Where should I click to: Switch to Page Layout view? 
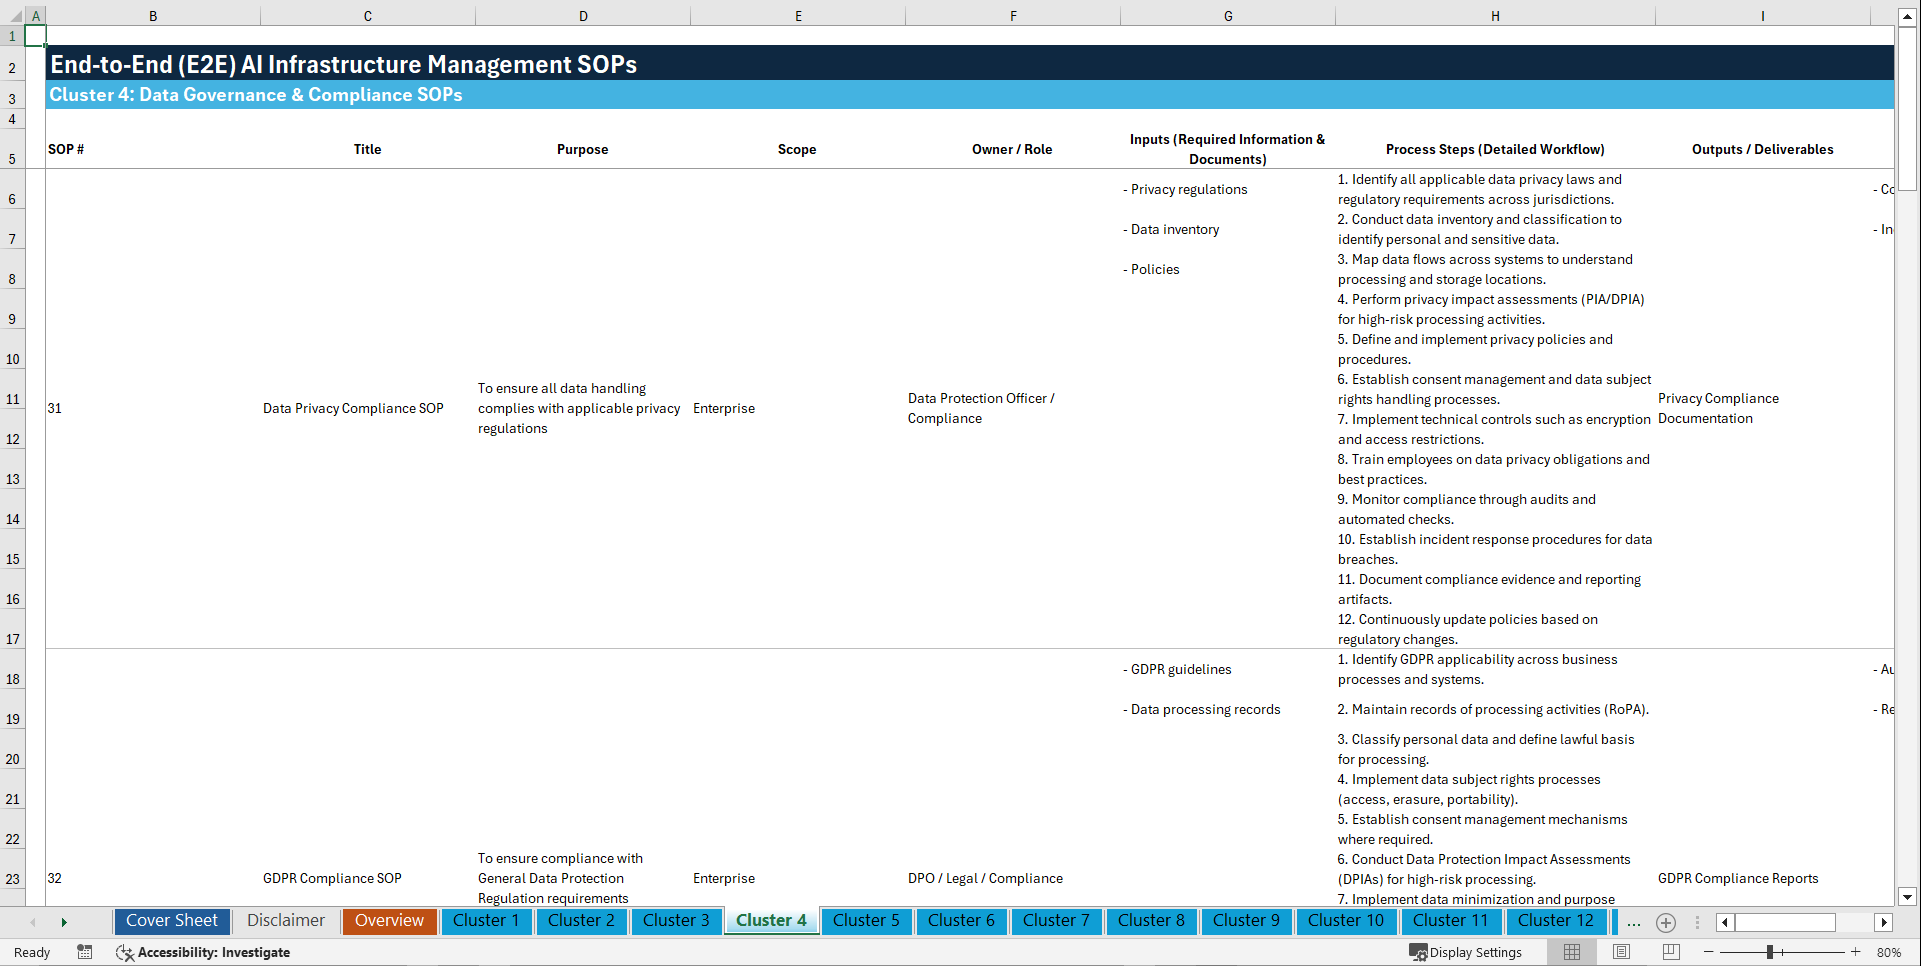point(1622,952)
